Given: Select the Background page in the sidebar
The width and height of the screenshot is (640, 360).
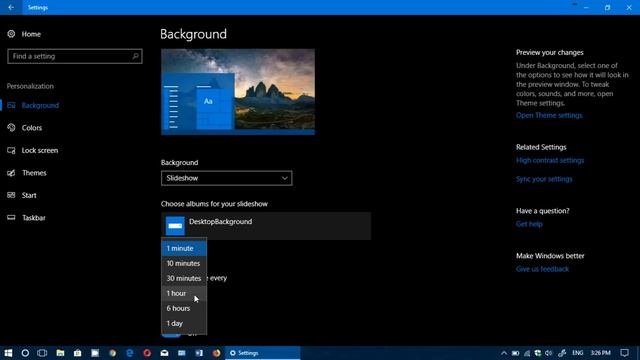Looking at the screenshot, I should click(x=40, y=105).
